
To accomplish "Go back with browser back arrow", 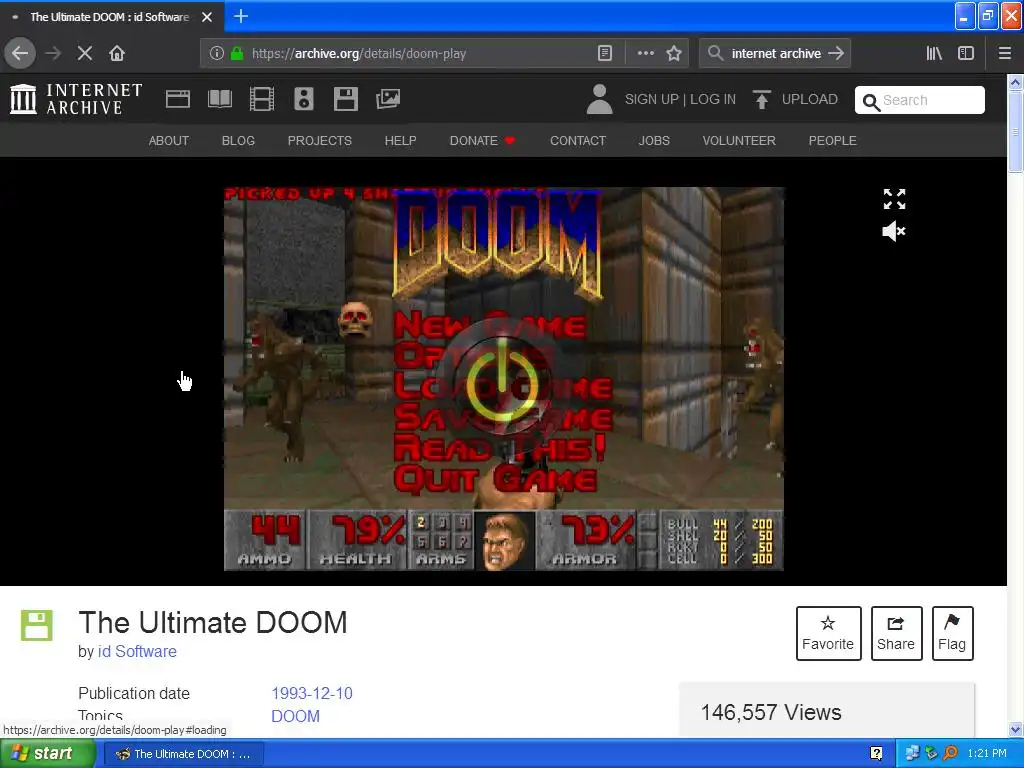I will point(20,54).
